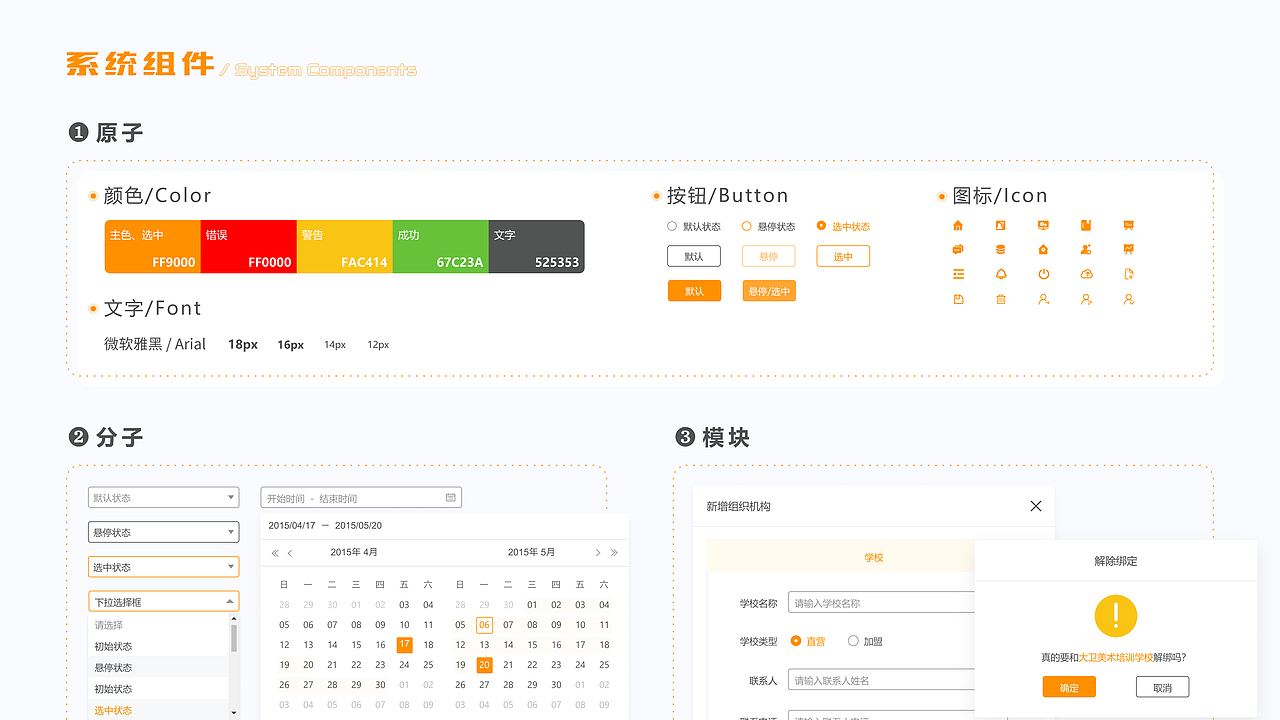The height and width of the screenshot is (720, 1280).
Task: Click the user with checkmark icon
Action: (x=1129, y=299)
